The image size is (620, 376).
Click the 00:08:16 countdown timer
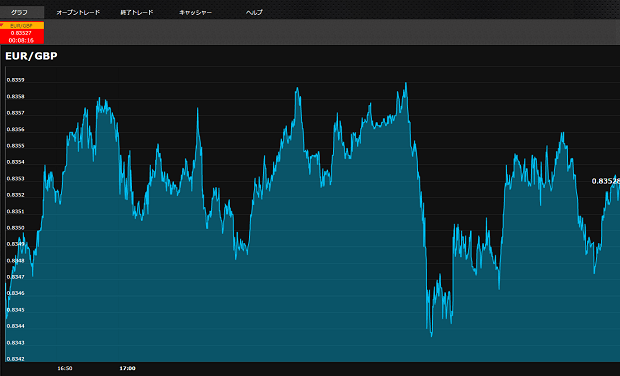pyautogui.click(x=21, y=40)
